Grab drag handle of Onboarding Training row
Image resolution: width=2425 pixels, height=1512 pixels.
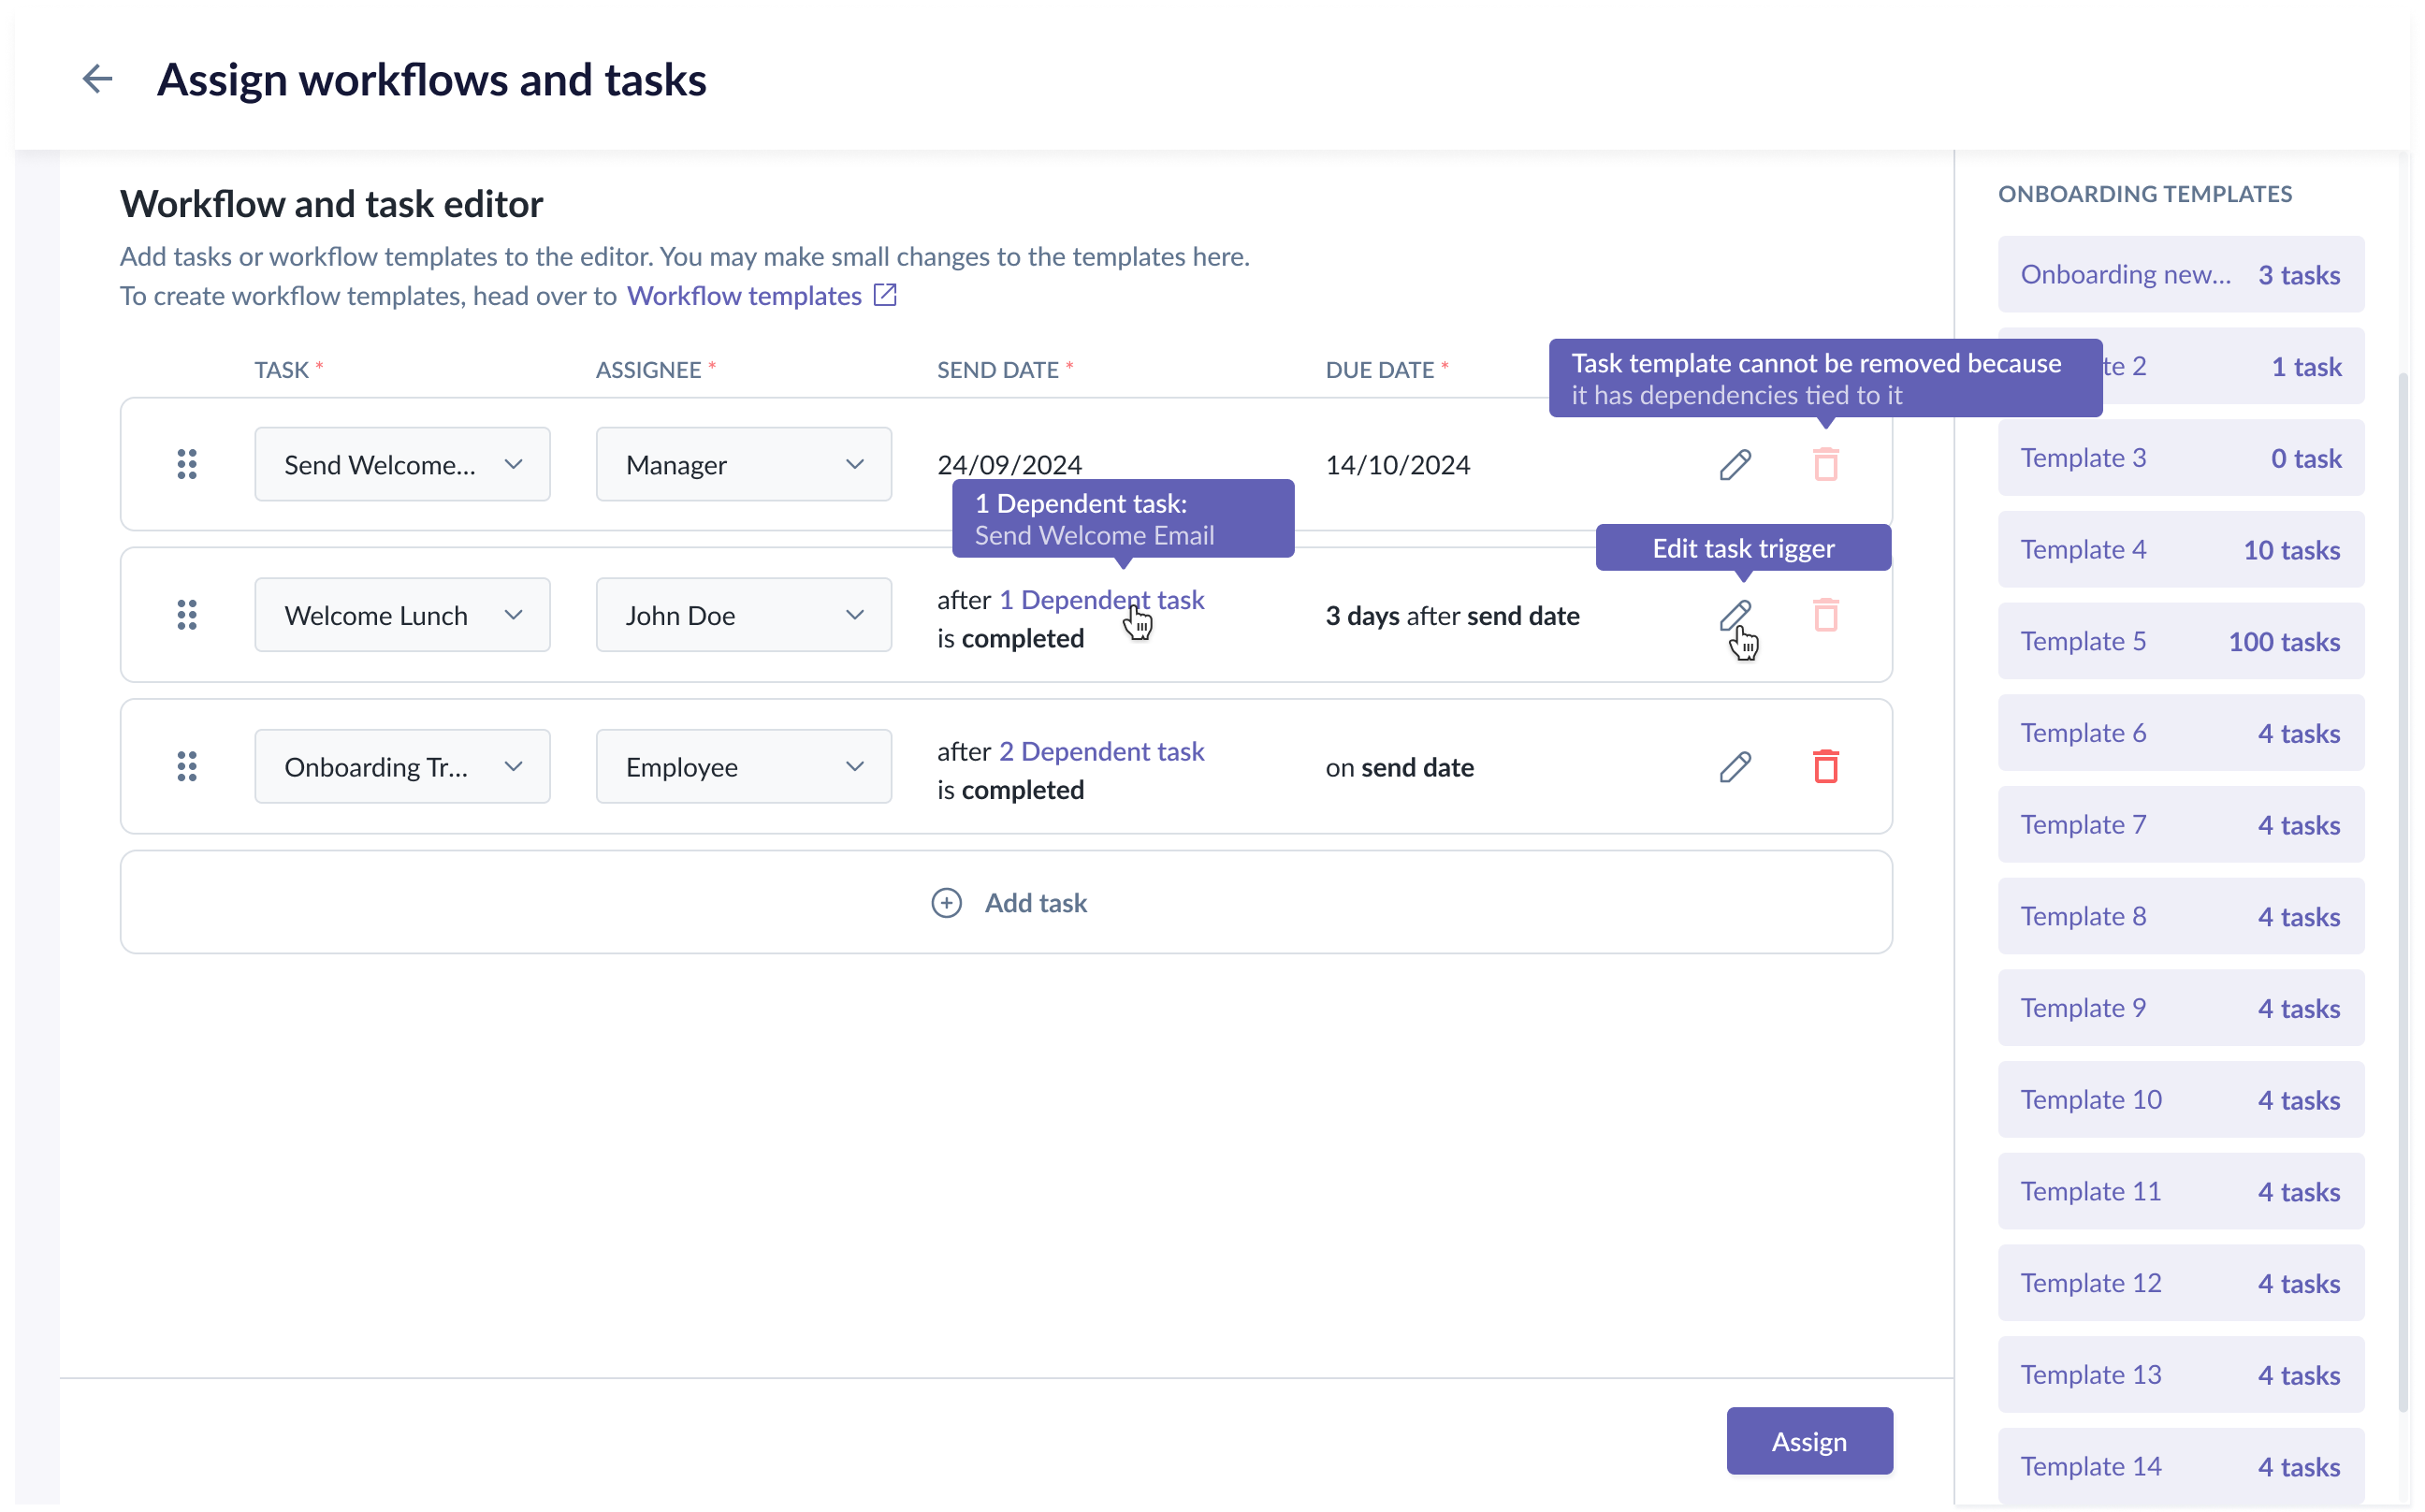pyautogui.click(x=187, y=767)
